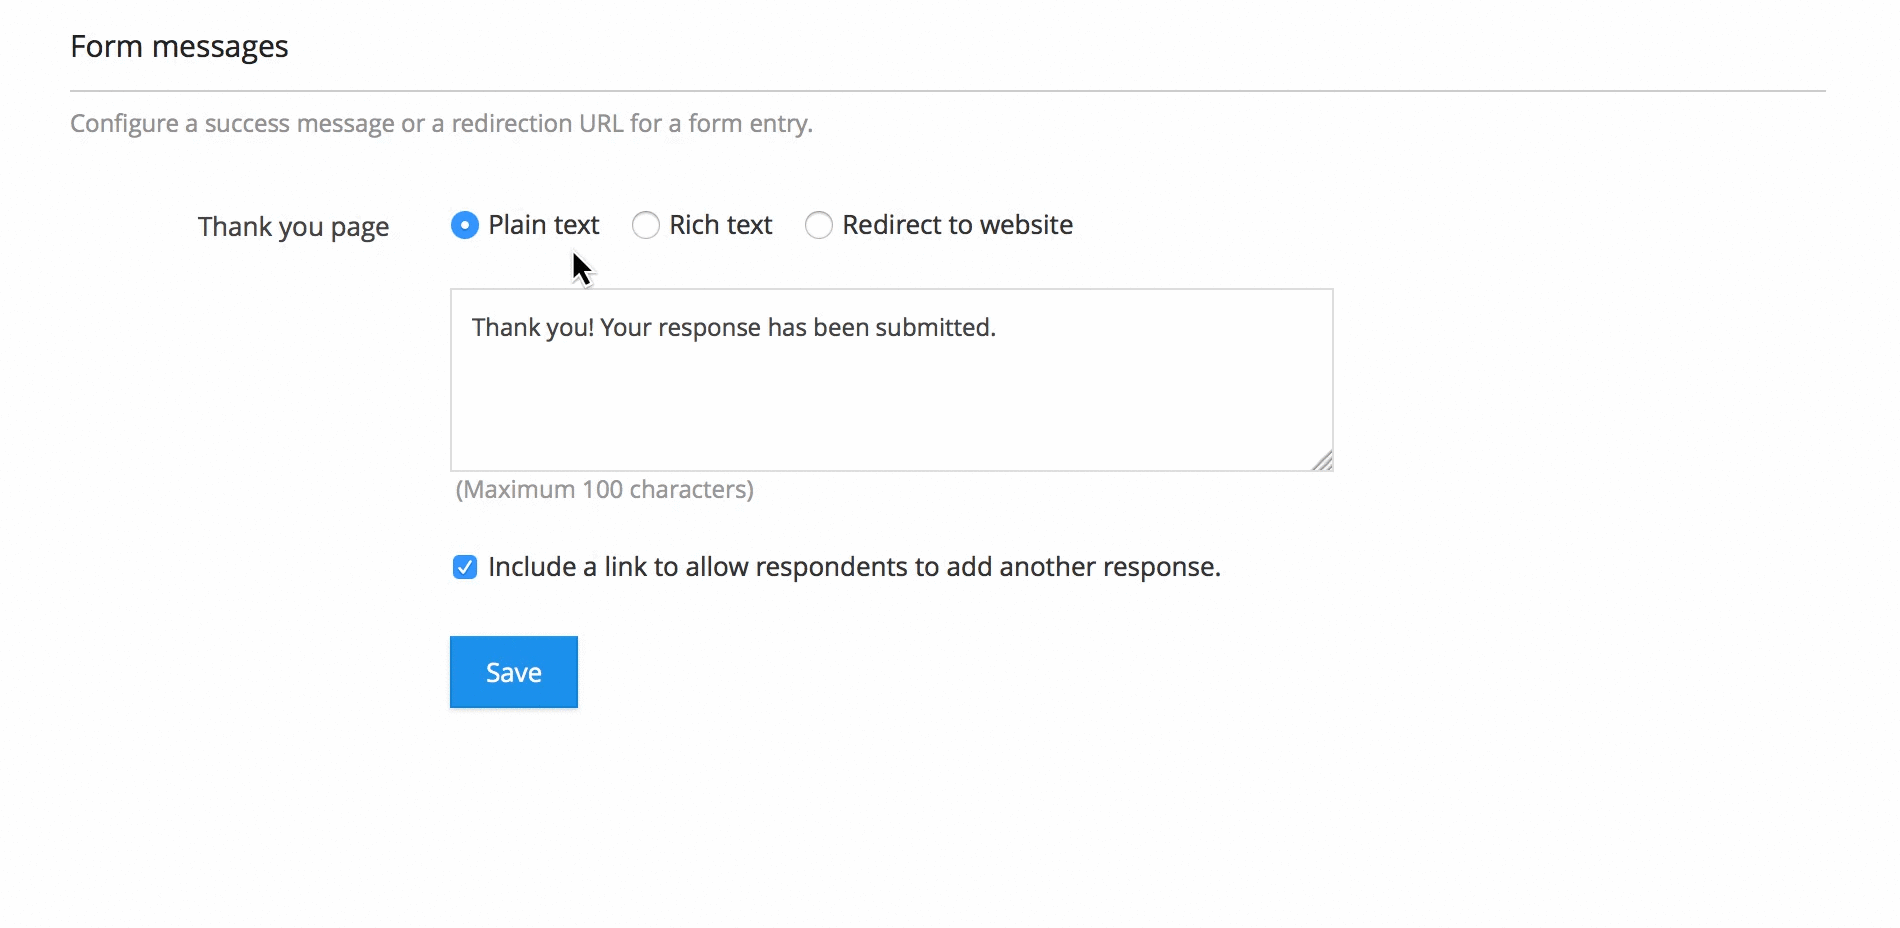The height and width of the screenshot is (928, 1900).
Task: Click the "Configure a success message" description
Action: click(x=231, y=124)
